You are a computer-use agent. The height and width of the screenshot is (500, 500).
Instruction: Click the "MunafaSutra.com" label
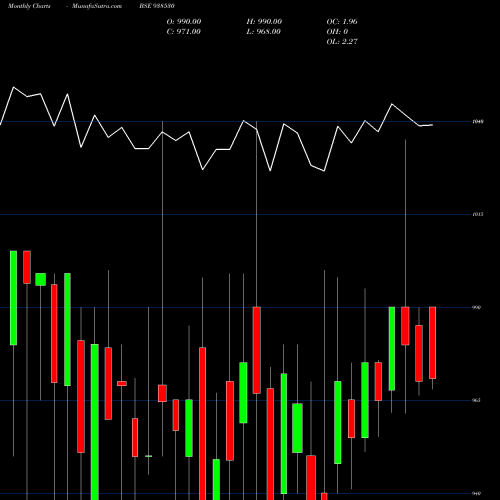click(x=97, y=6)
